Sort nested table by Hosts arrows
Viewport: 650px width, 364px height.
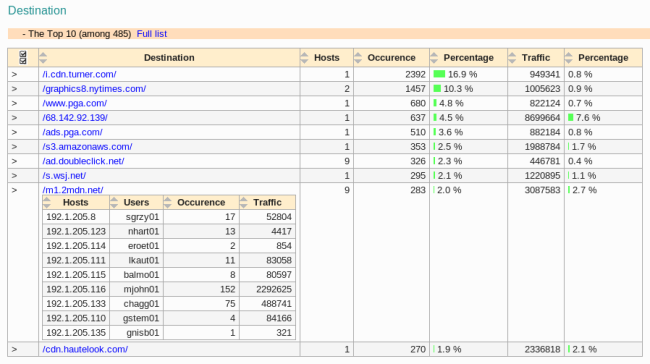[x=47, y=203]
